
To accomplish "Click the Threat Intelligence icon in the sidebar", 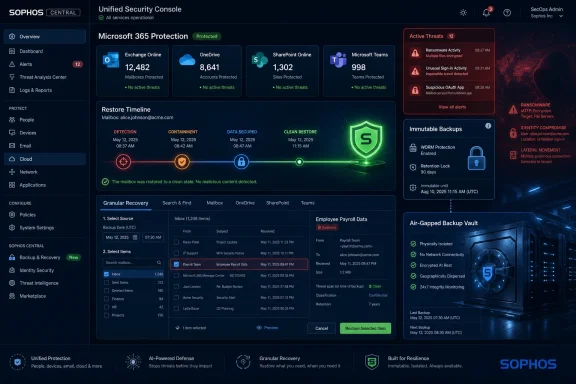I will [12, 283].
